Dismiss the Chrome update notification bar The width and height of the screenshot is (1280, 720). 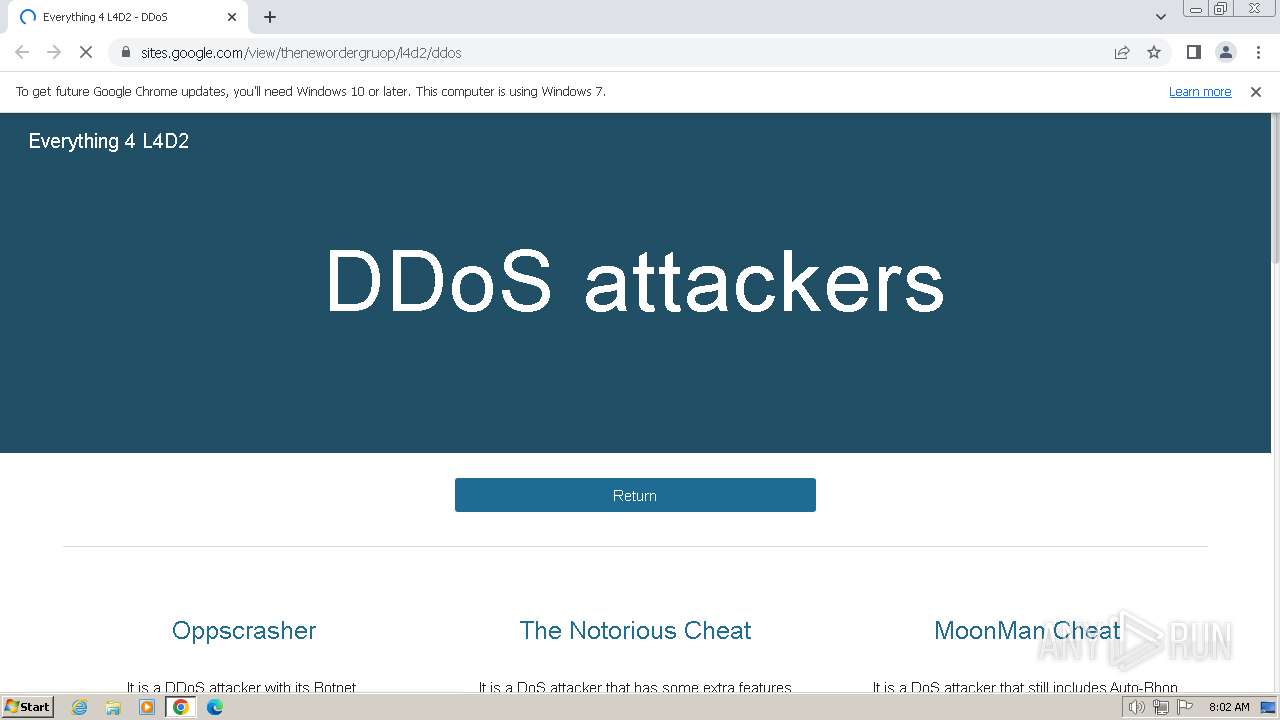1256,91
